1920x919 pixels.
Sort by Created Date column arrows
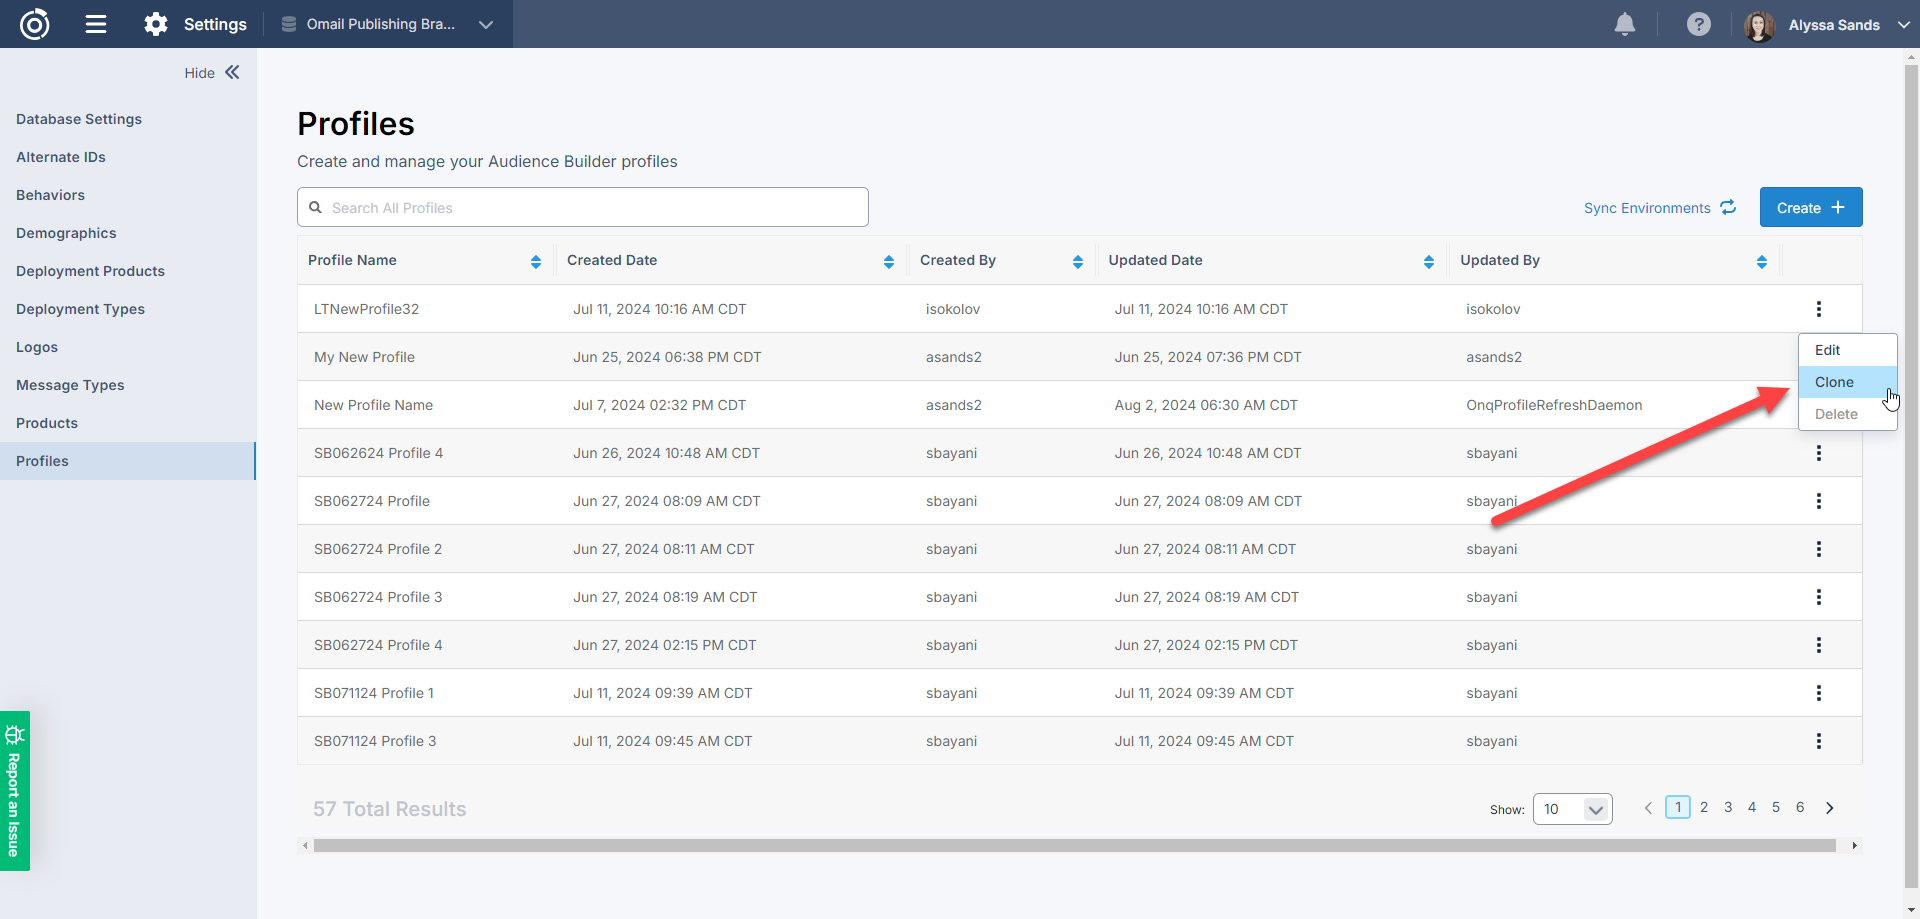tap(888, 261)
